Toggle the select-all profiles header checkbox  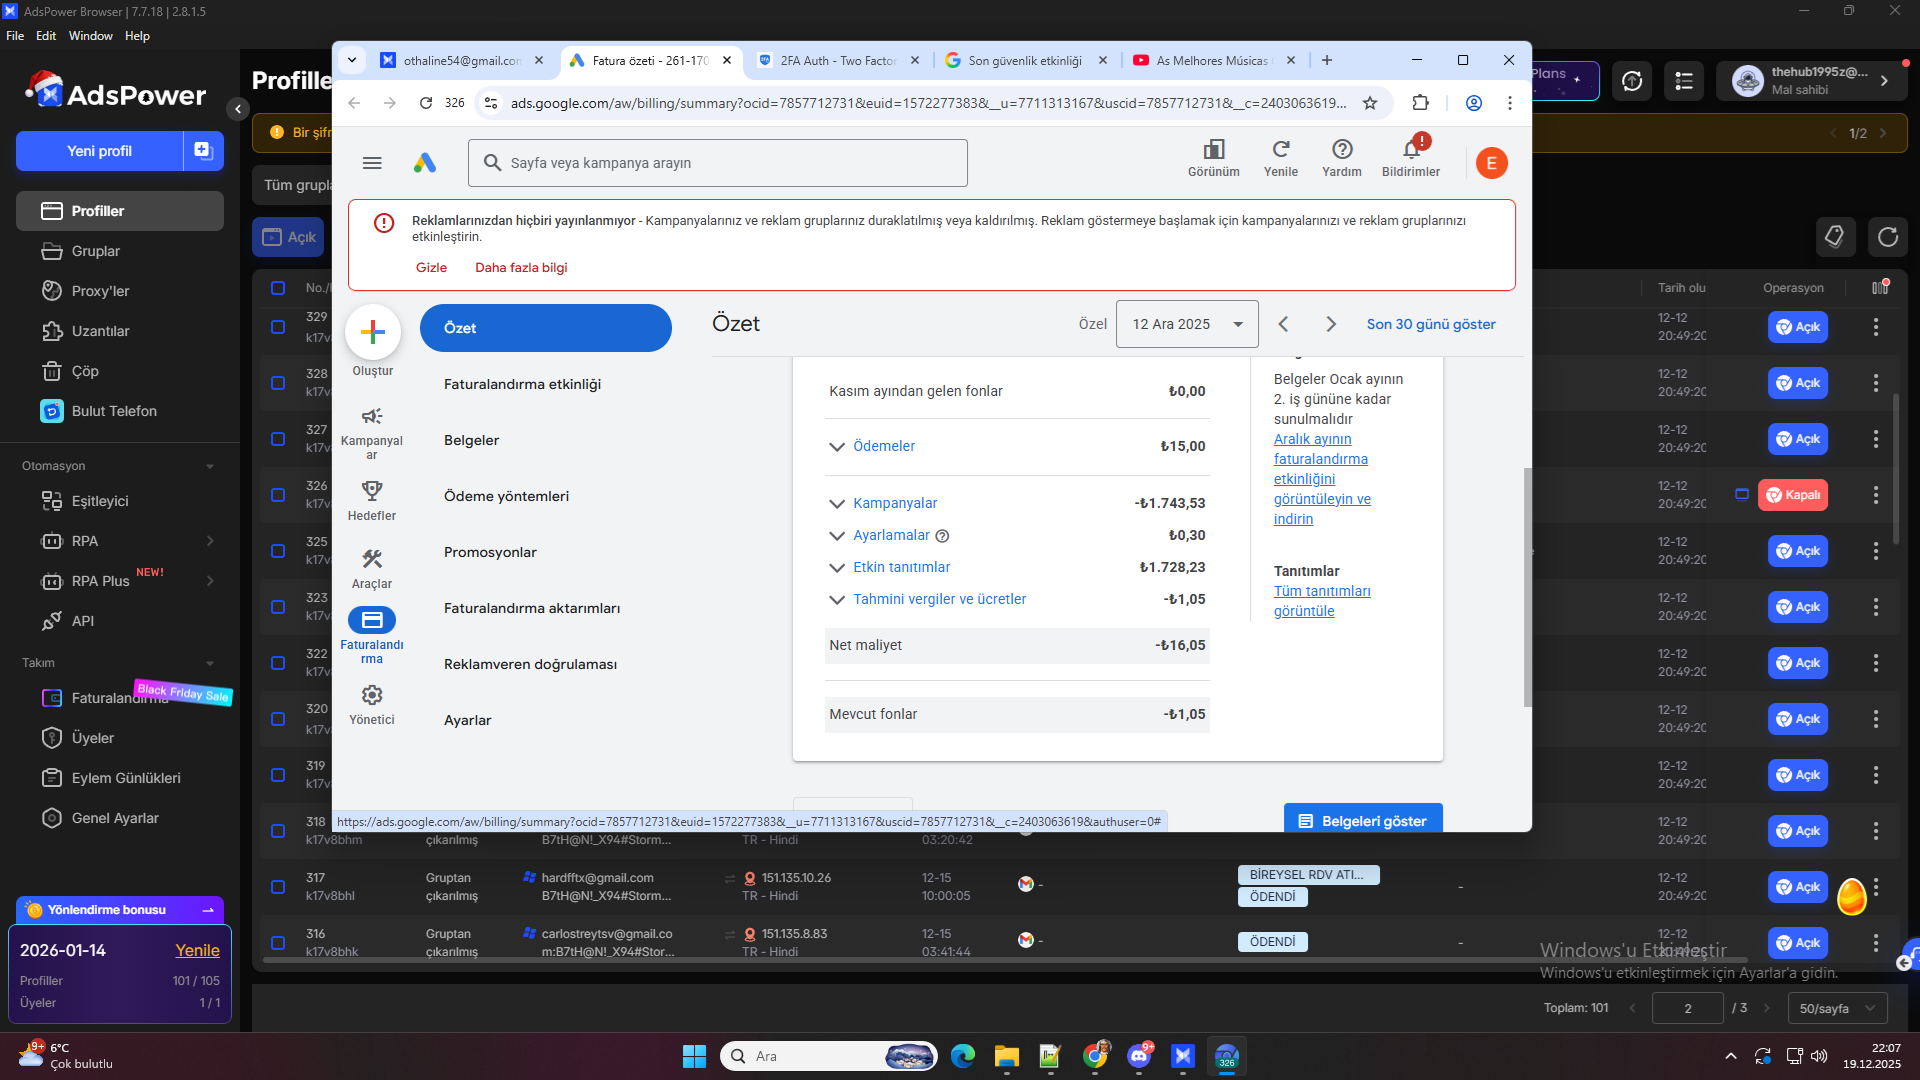278,288
